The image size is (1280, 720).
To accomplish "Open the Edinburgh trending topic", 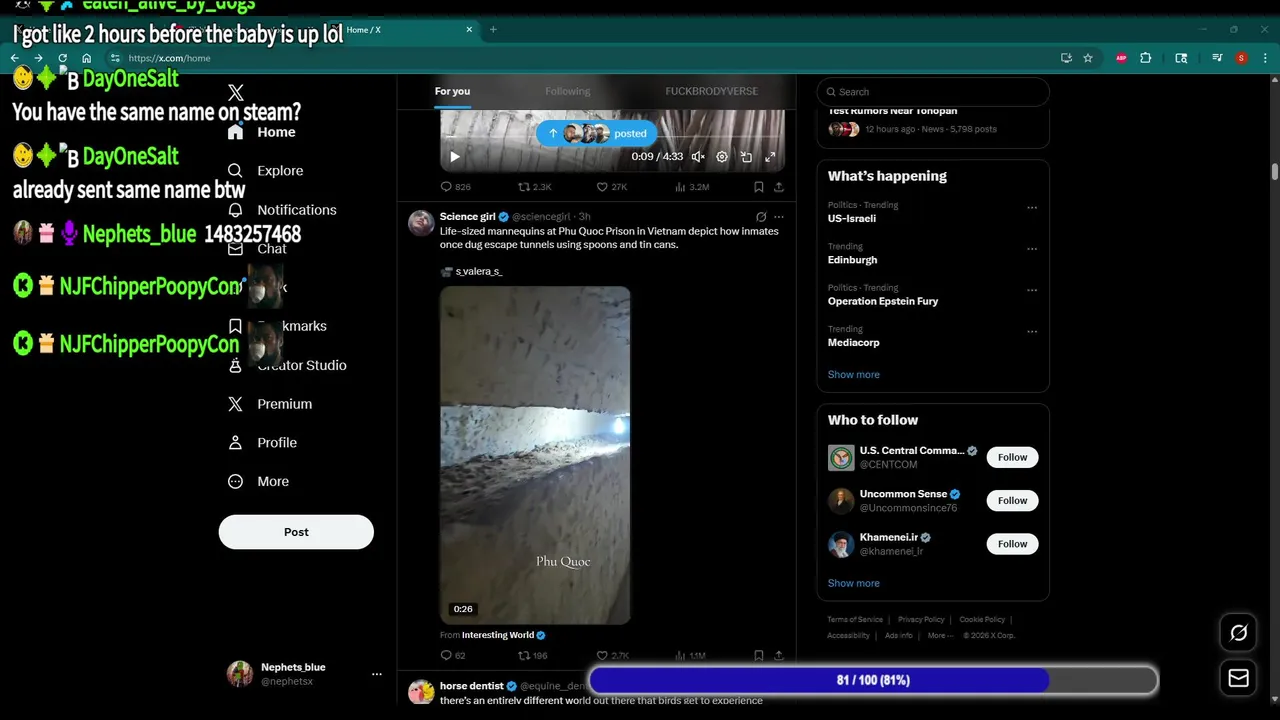I will tap(853, 260).
